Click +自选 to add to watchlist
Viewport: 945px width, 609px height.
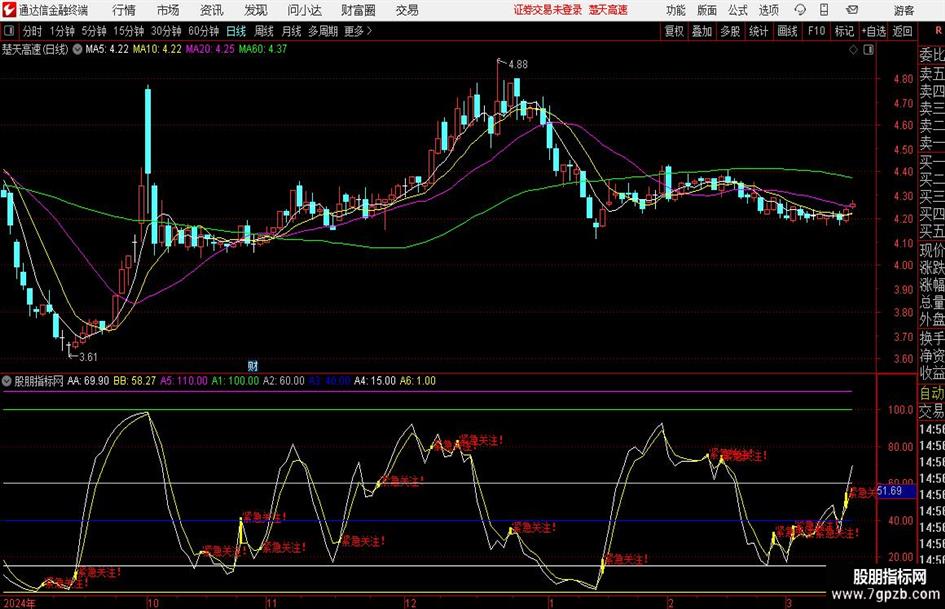click(x=873, y=31)
